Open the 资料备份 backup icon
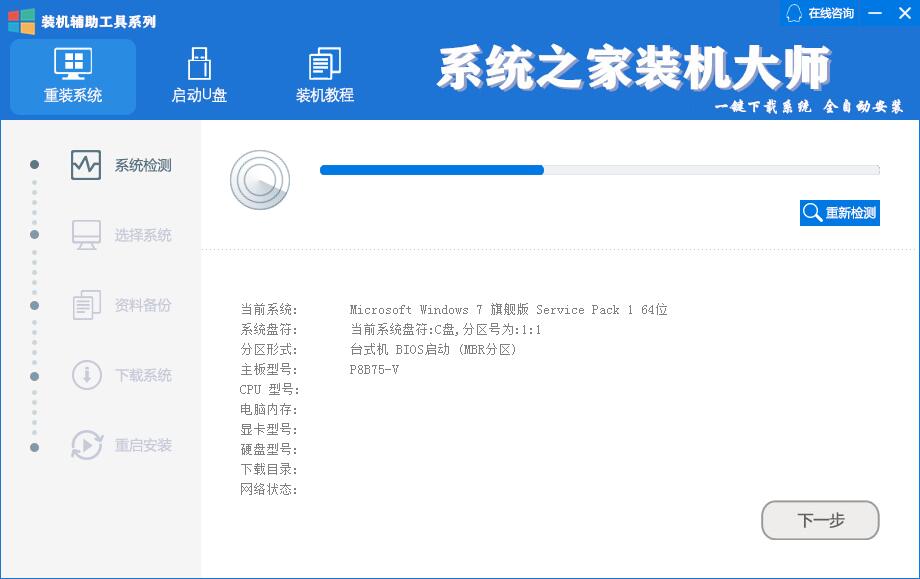Image resolution: width=920 pixels, height=579 pixels. pos(85,305)
